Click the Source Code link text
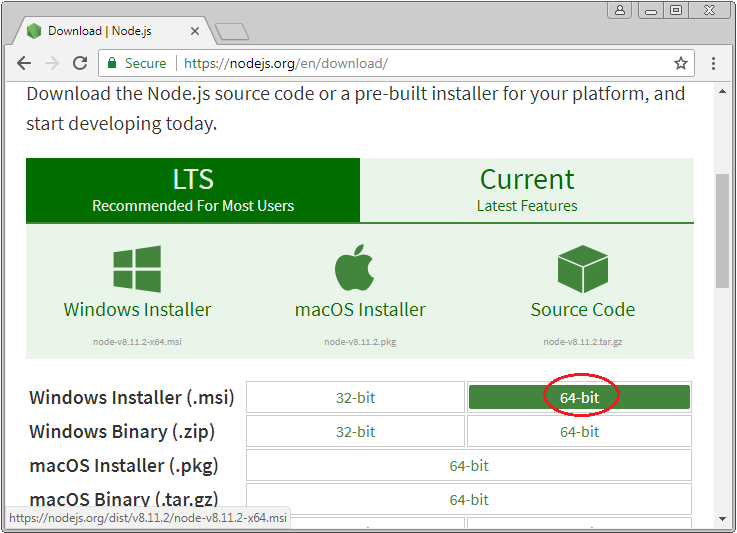The width and height of the screenshot is (737, 533). click(x=583, y=310)
